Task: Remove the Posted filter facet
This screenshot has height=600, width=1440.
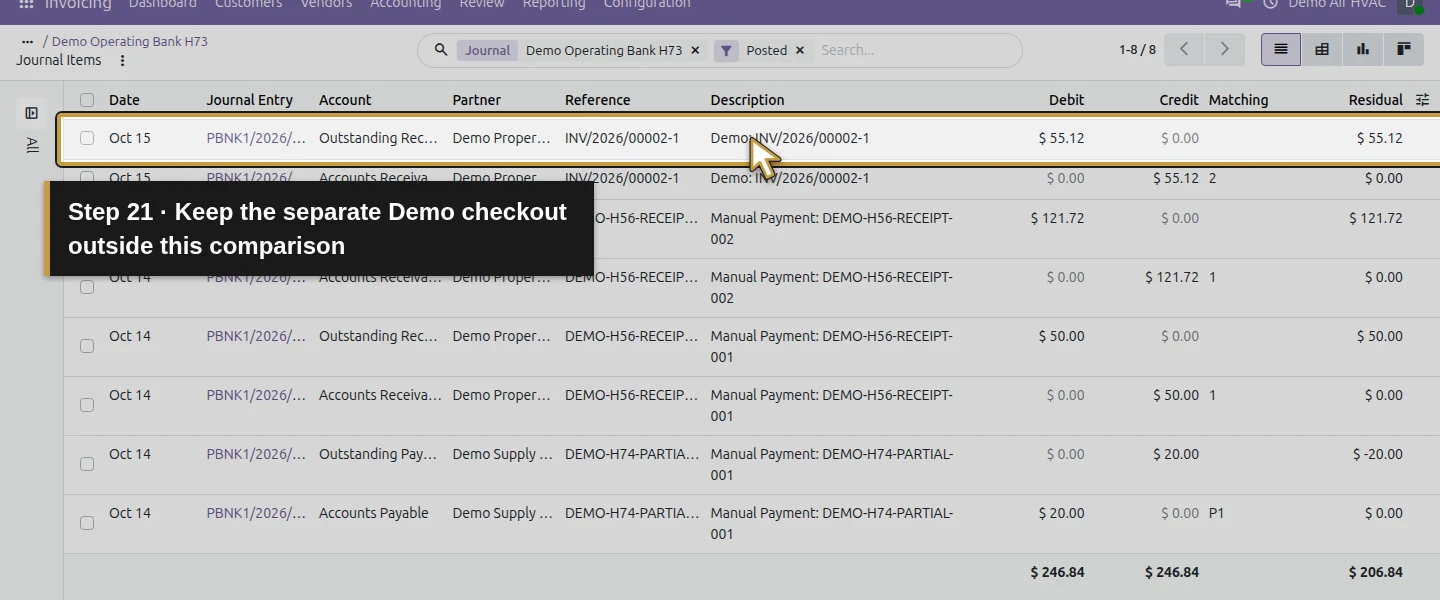Action: click(800, 50)
